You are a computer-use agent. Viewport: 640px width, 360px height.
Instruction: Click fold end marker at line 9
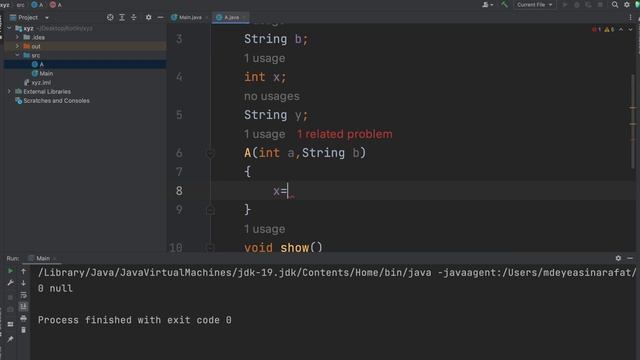pos(210,210)
